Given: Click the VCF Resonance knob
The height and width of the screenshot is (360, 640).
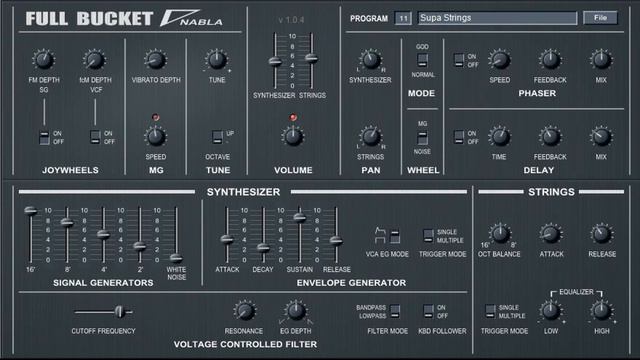Looking at the screenshot, I should [x=244, y=311].
